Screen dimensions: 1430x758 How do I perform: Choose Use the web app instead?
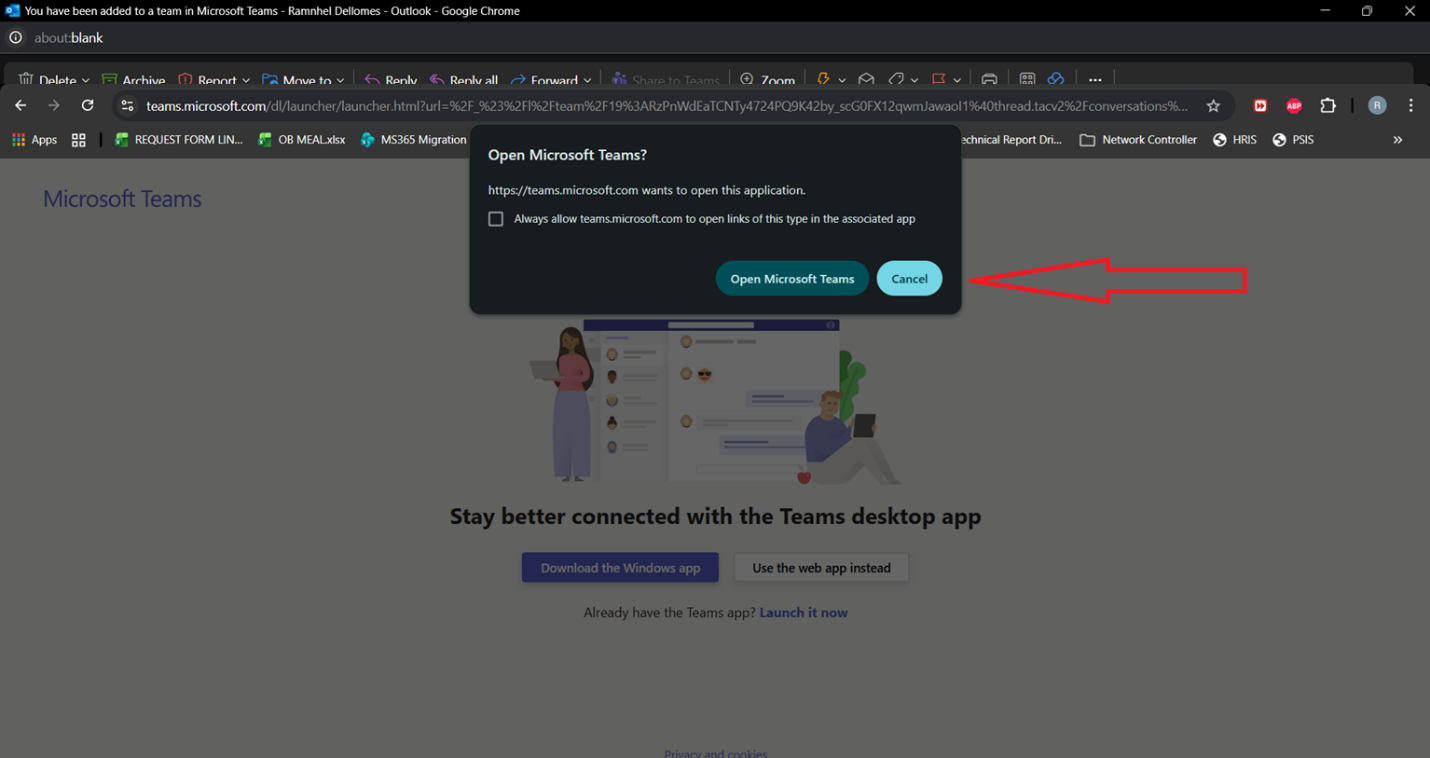pyautogui.click(x=821, y=568)
